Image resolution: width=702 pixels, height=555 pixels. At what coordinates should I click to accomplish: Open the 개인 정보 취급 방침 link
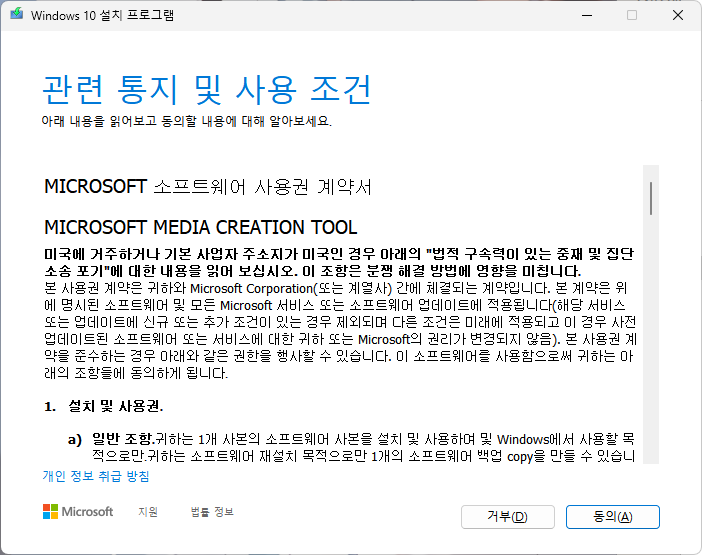tap(95, 476)
